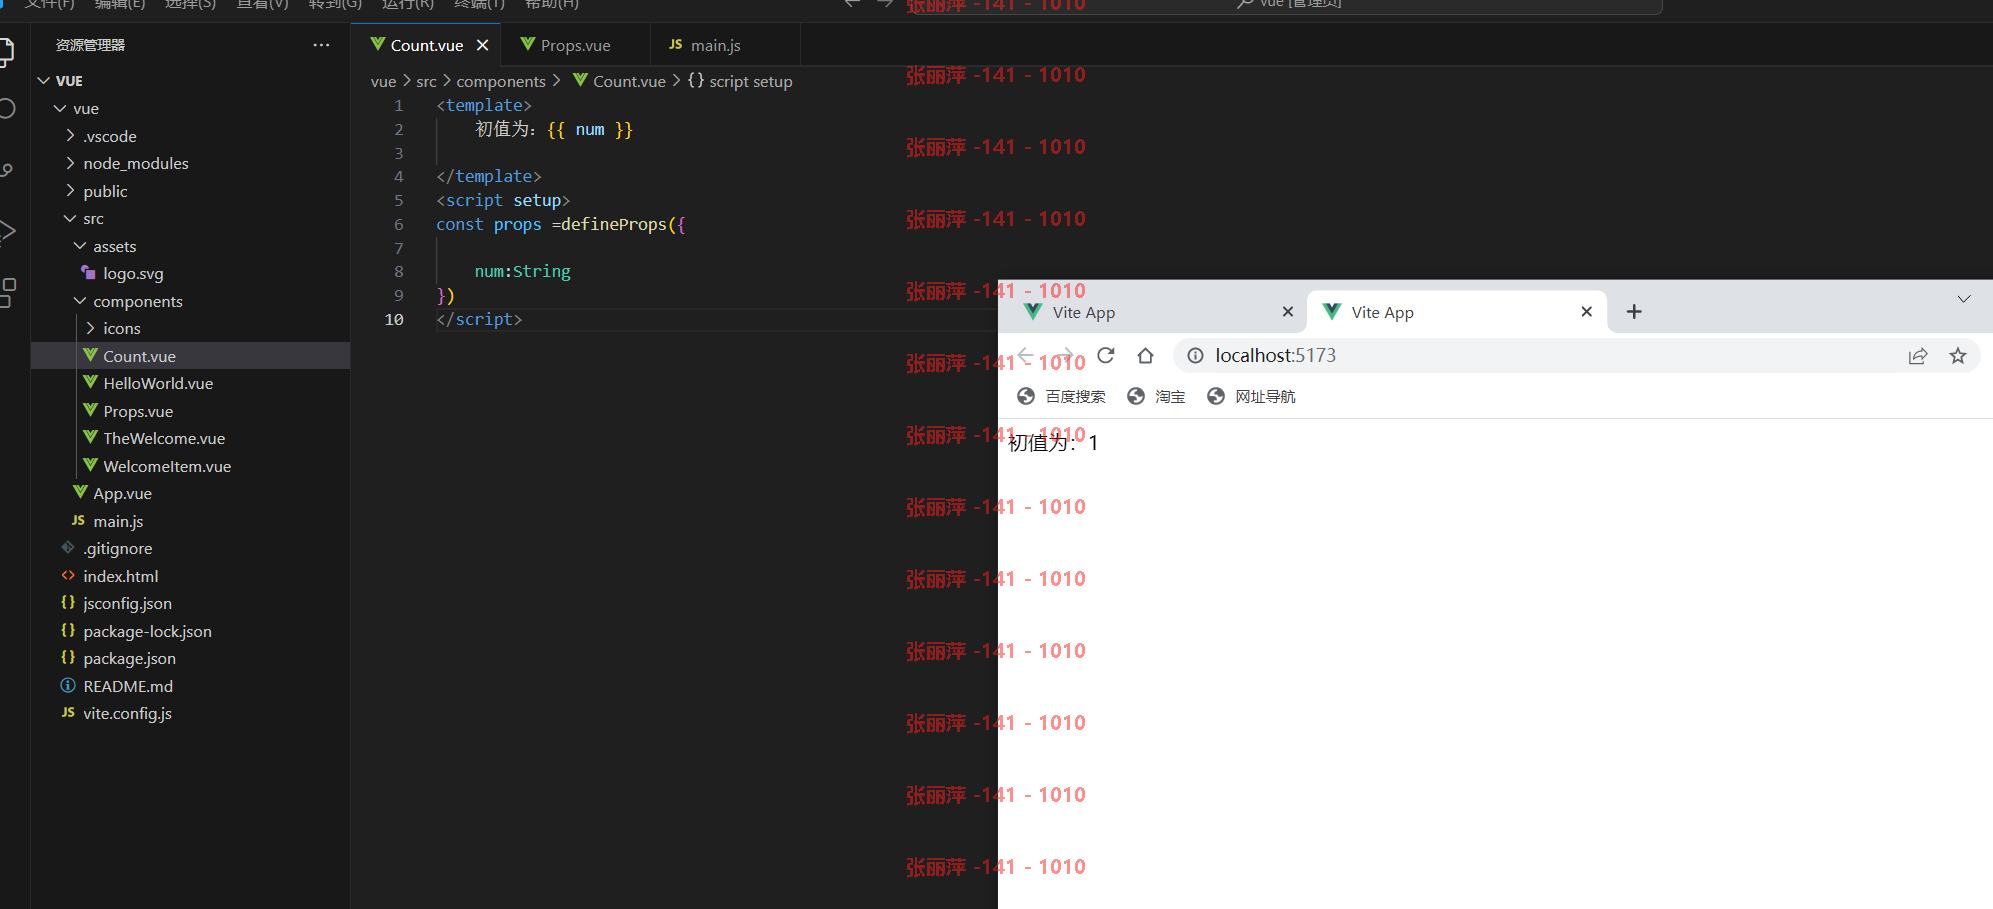Viewport: 1993px width, 909px height.
Task: Open logo.svg in the assets folder
Action: tap(190, 273)
